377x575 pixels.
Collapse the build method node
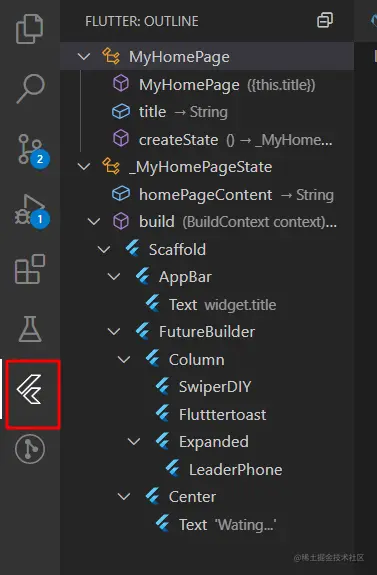coord(94,221)
